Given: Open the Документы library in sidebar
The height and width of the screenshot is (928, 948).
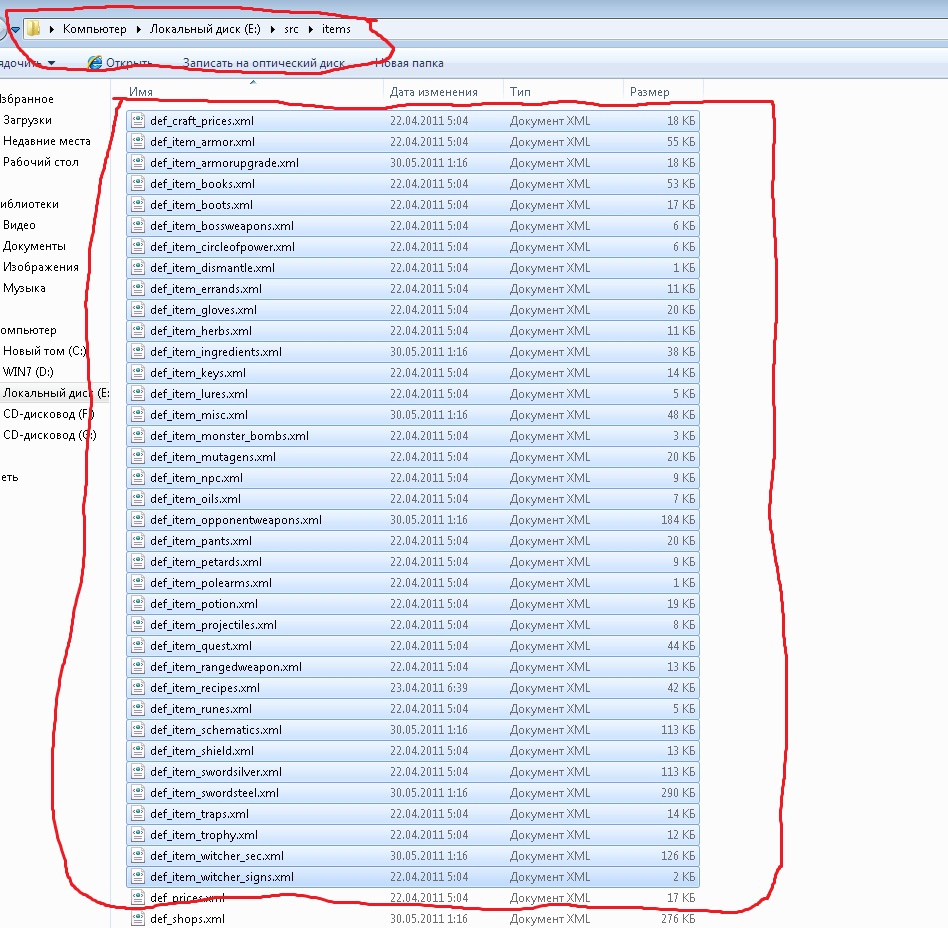Looking at the screenshot, I should 34,246.
